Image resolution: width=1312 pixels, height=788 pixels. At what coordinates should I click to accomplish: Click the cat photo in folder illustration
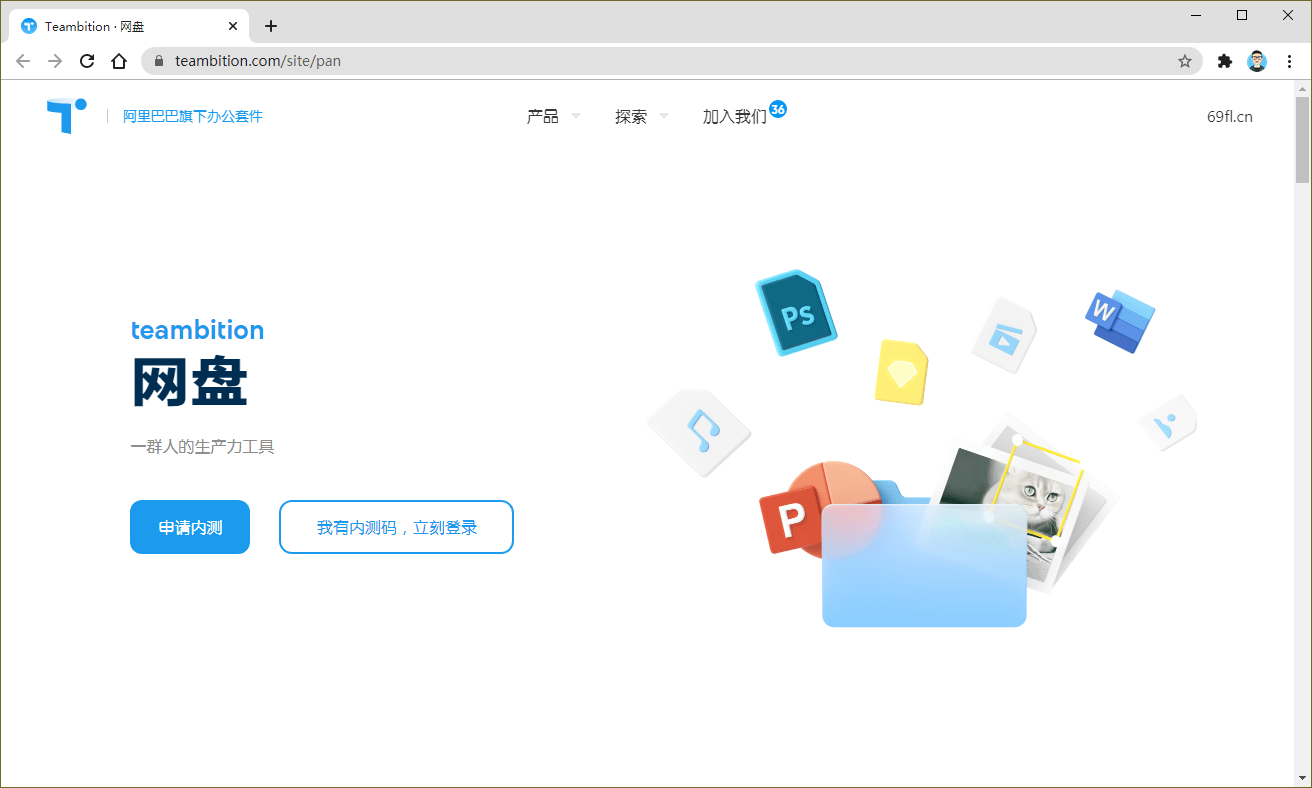click(x=1041, y=498)
